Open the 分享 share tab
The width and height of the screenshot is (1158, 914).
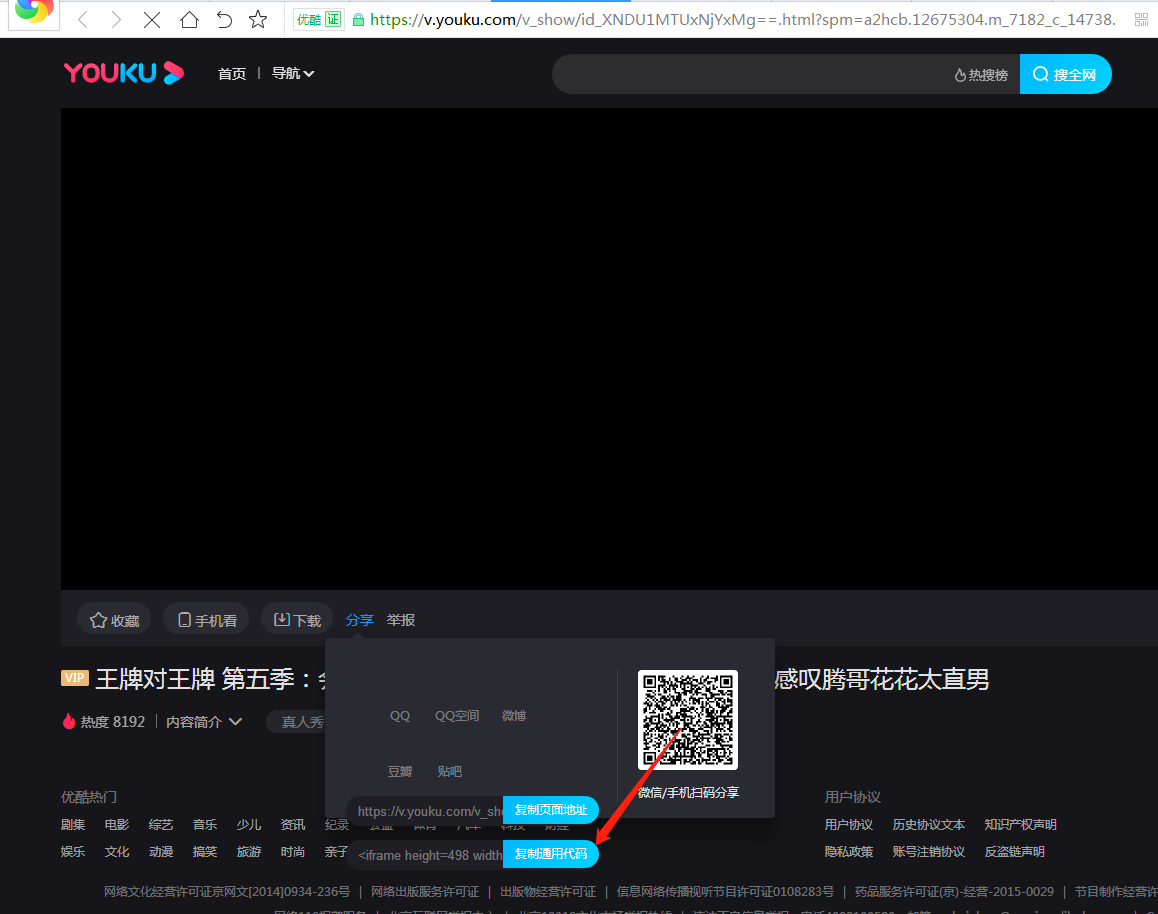click(359, 620)
